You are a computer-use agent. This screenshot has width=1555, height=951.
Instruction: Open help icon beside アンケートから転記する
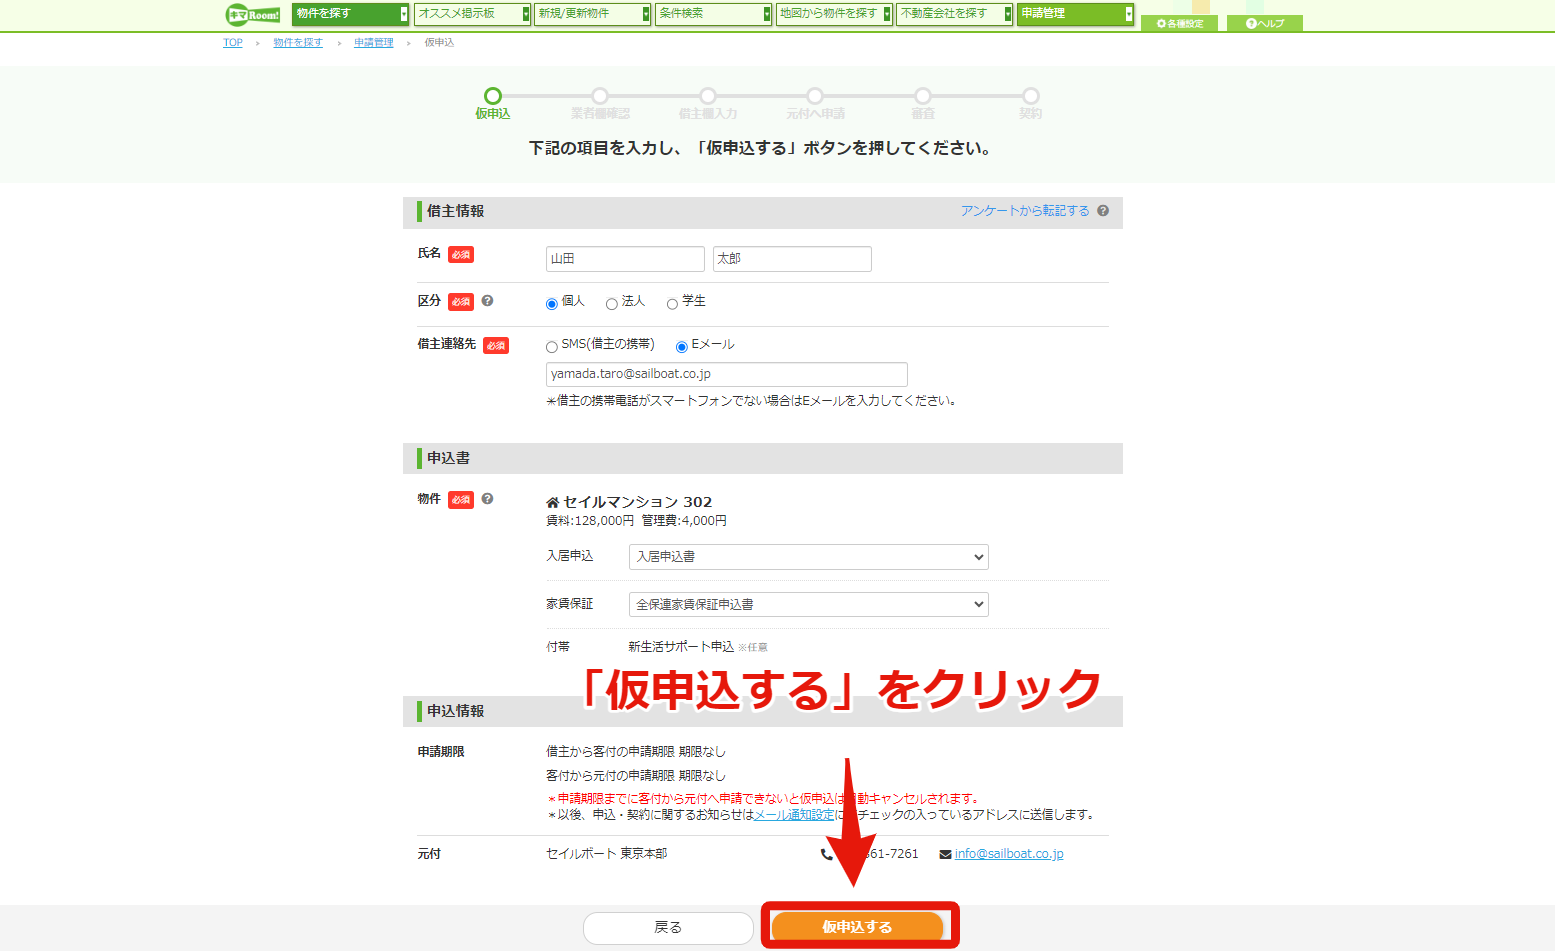pyautogui.click(x=1103, y=211)
